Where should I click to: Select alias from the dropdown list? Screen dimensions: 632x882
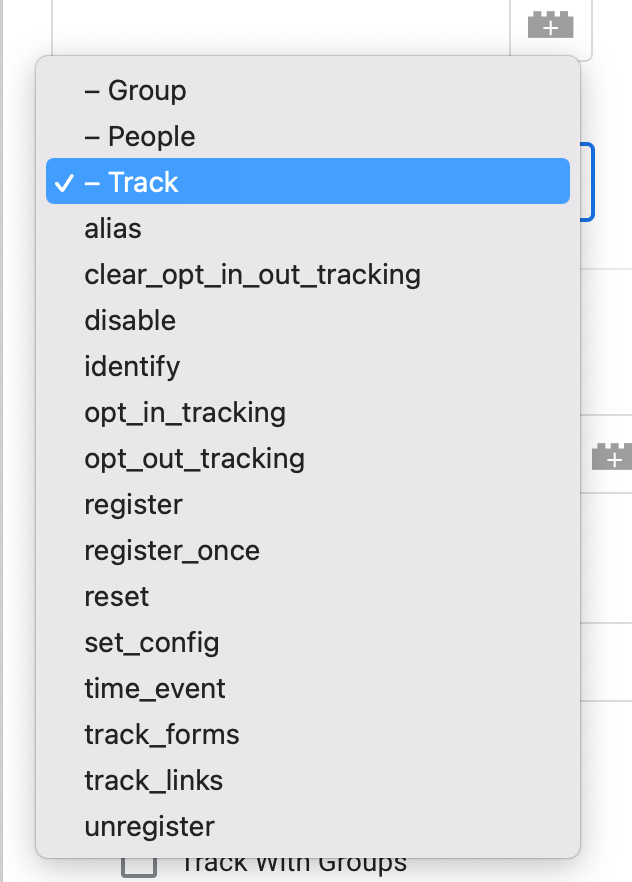(113, 229)
